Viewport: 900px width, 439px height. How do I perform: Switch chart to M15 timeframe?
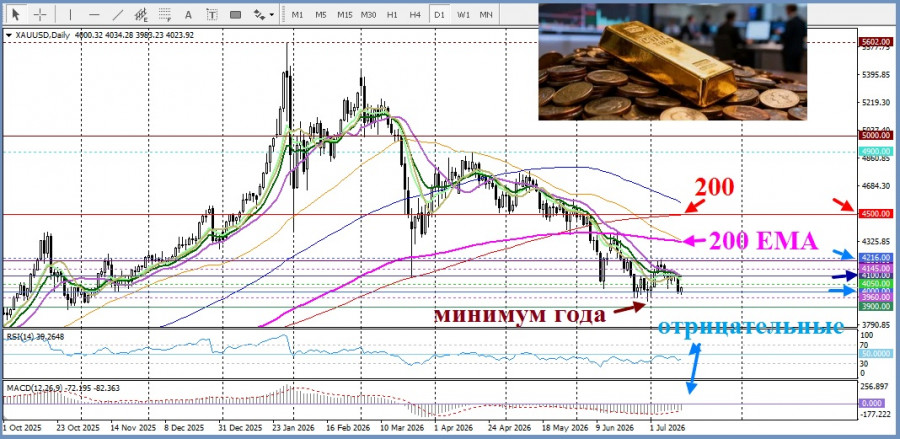click(345, 15)
